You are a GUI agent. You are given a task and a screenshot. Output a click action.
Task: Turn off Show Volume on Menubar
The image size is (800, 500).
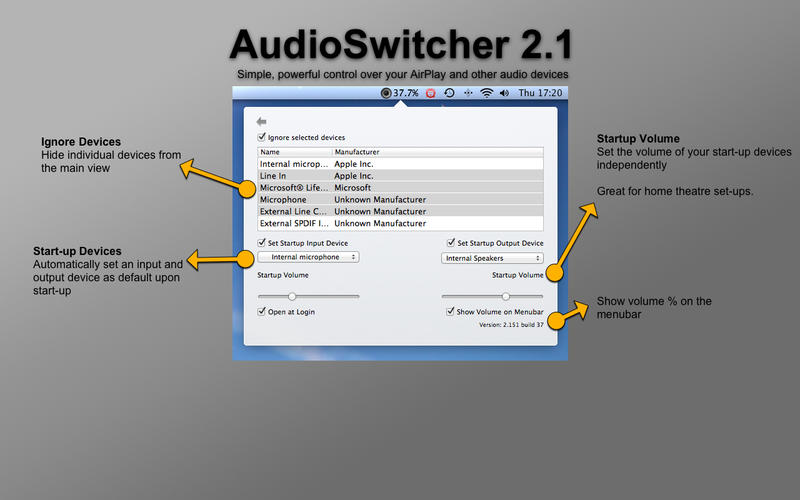[451, 312]
